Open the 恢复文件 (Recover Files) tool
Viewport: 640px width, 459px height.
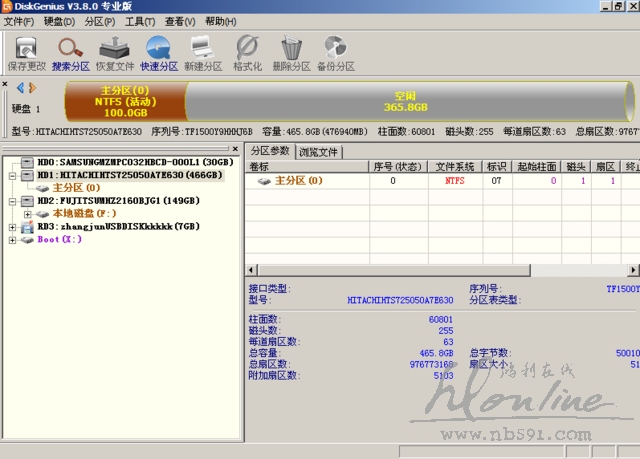tap(114, 52)
